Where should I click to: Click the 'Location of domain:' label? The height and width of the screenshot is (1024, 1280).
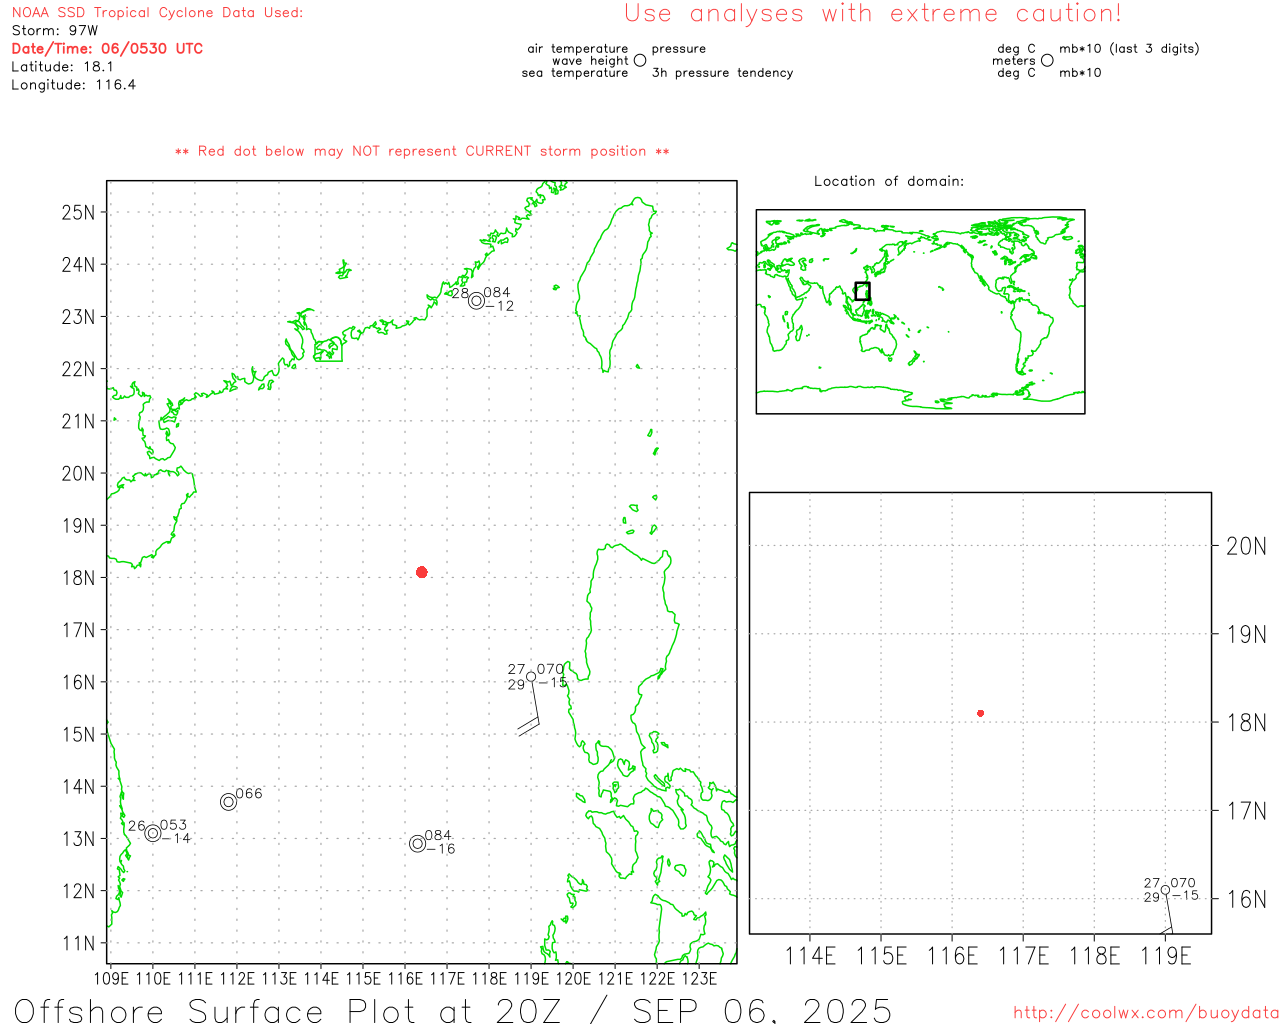point(889,181)
